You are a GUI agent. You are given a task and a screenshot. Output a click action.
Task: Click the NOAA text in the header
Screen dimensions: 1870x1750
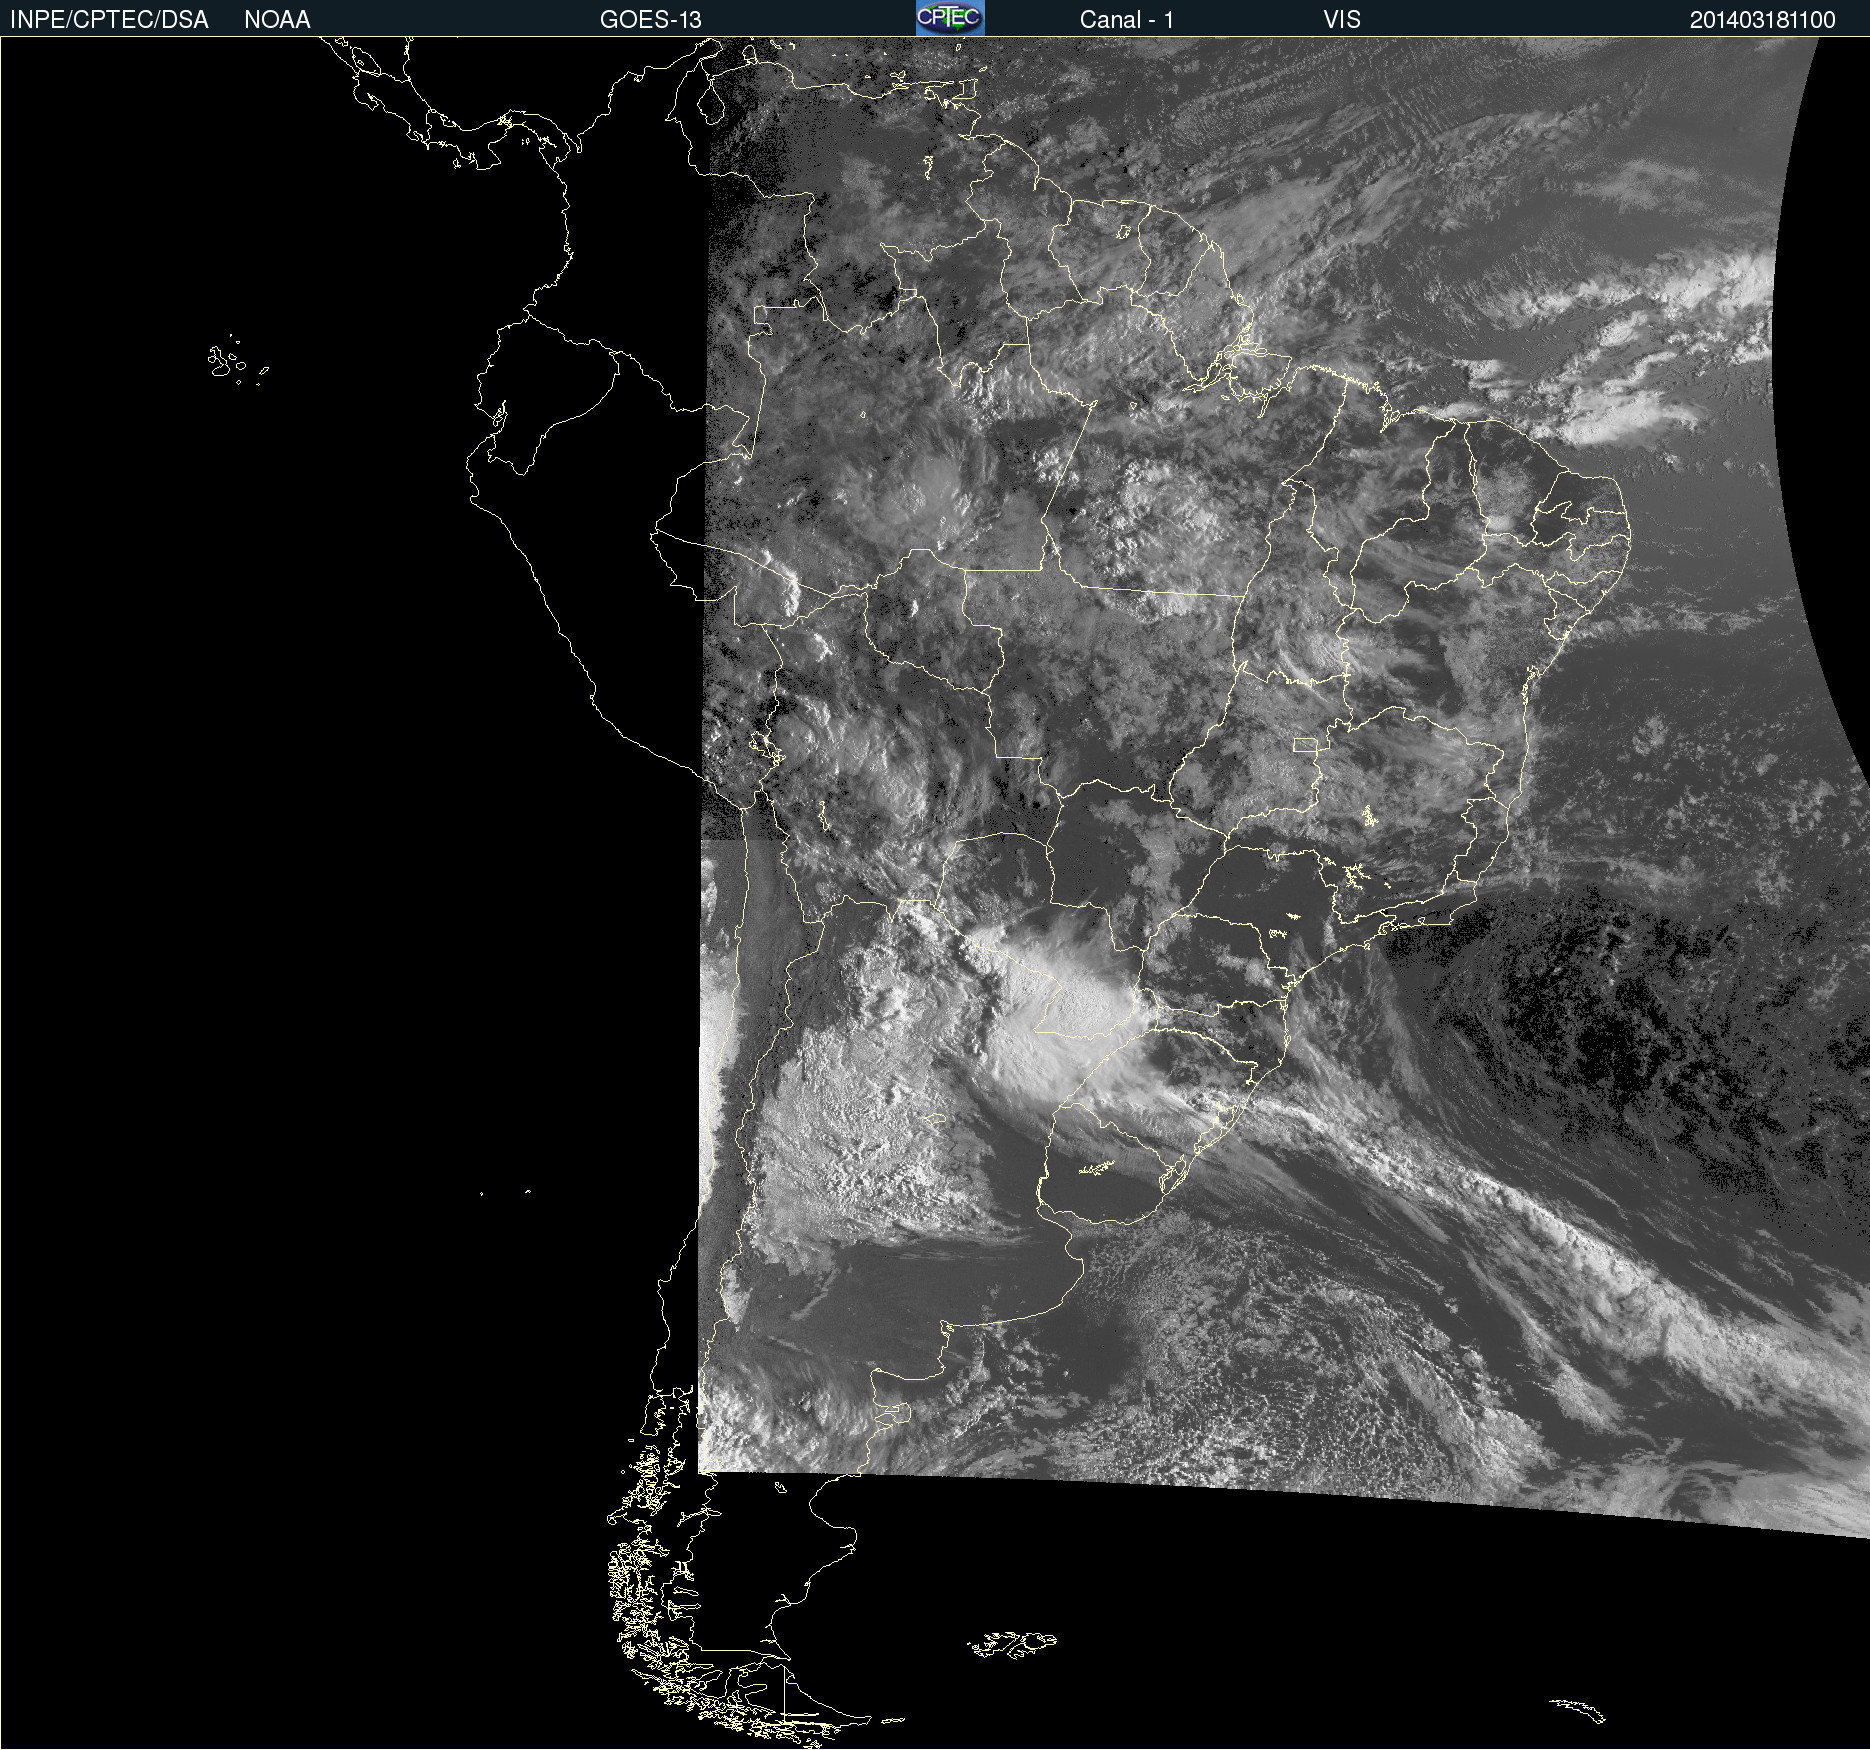pos(277,20)
